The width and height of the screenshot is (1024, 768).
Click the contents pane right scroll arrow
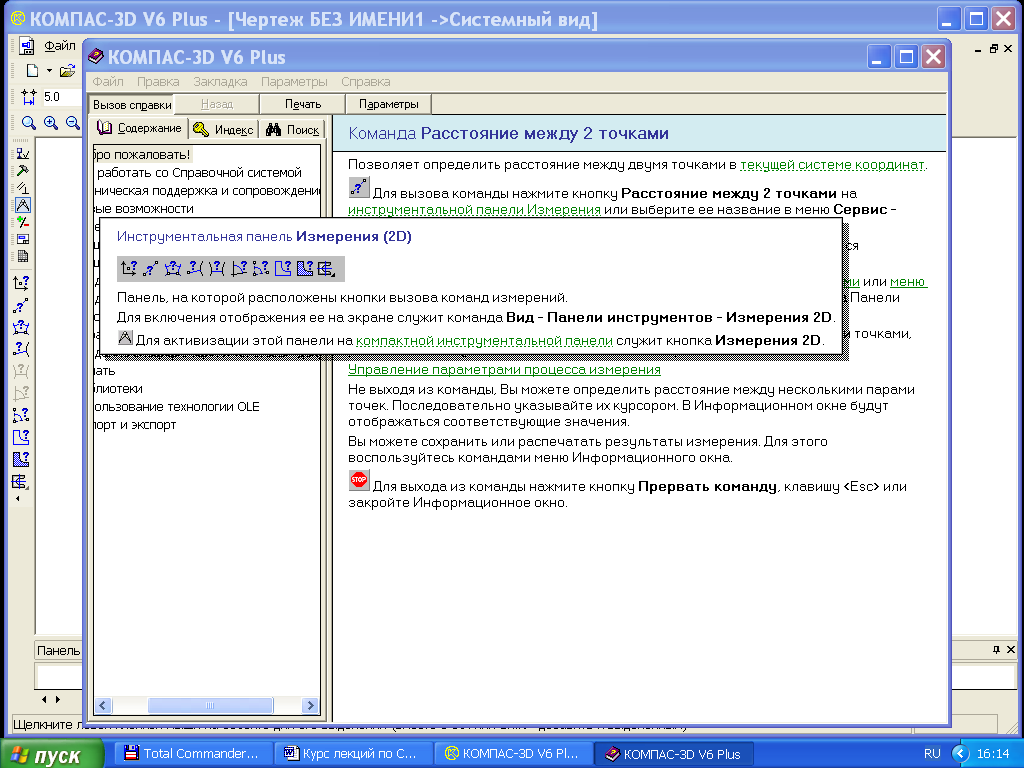311,705
